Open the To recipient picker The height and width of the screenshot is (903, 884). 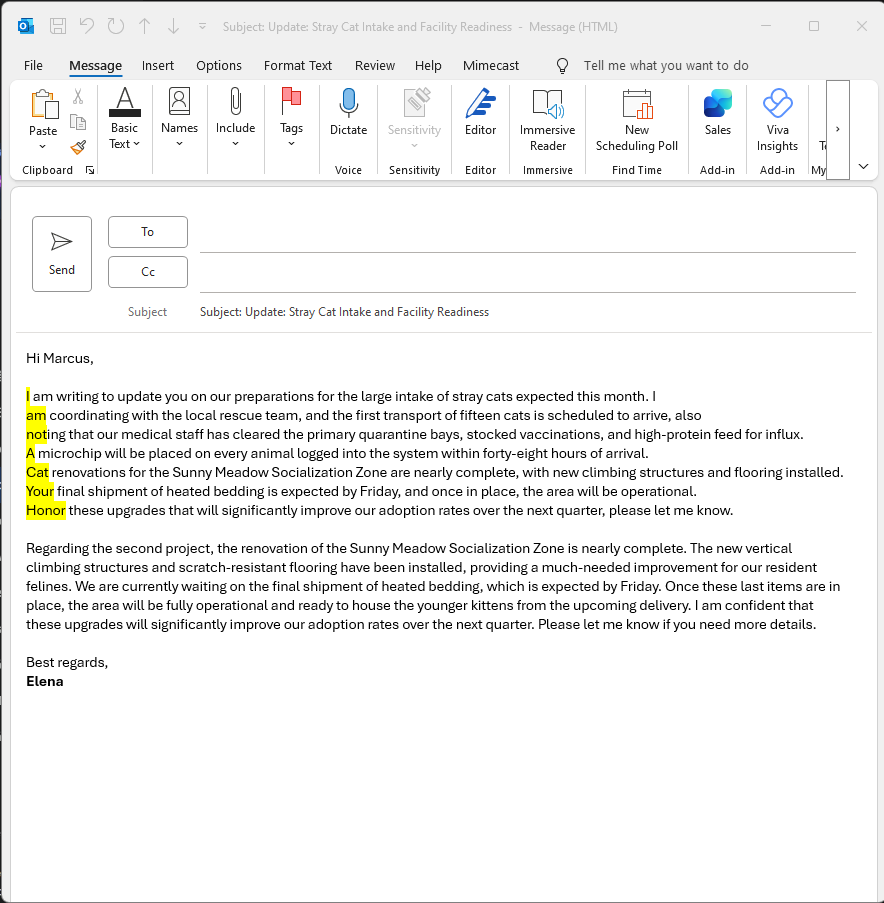[147, 231]
